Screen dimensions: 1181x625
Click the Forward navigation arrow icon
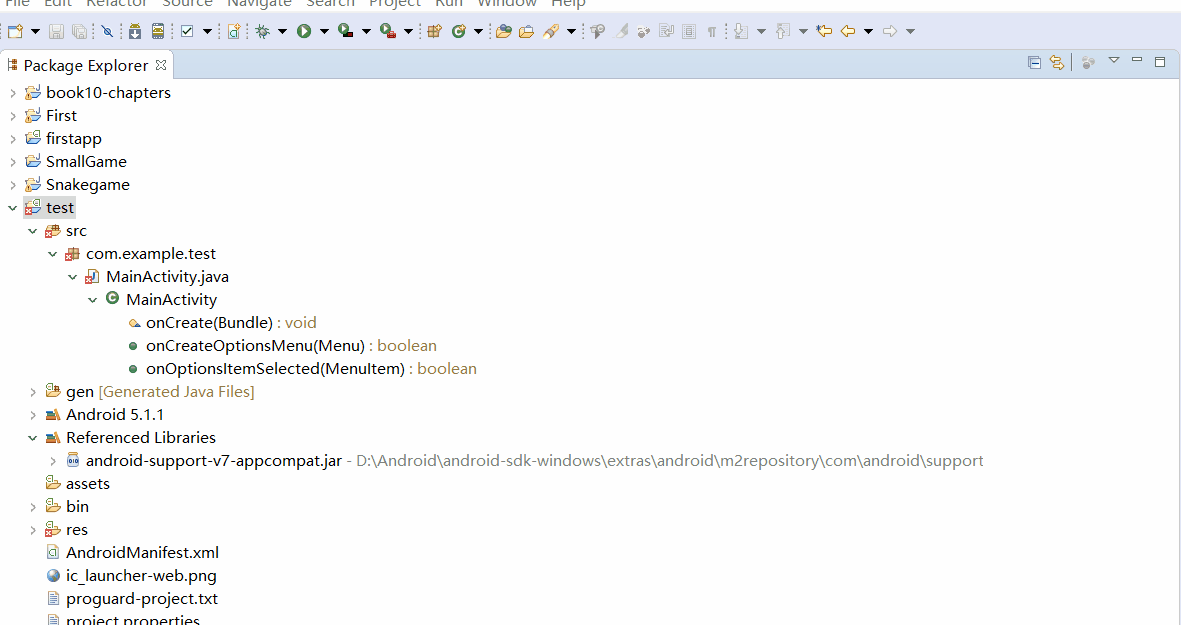tap(890, 32)
